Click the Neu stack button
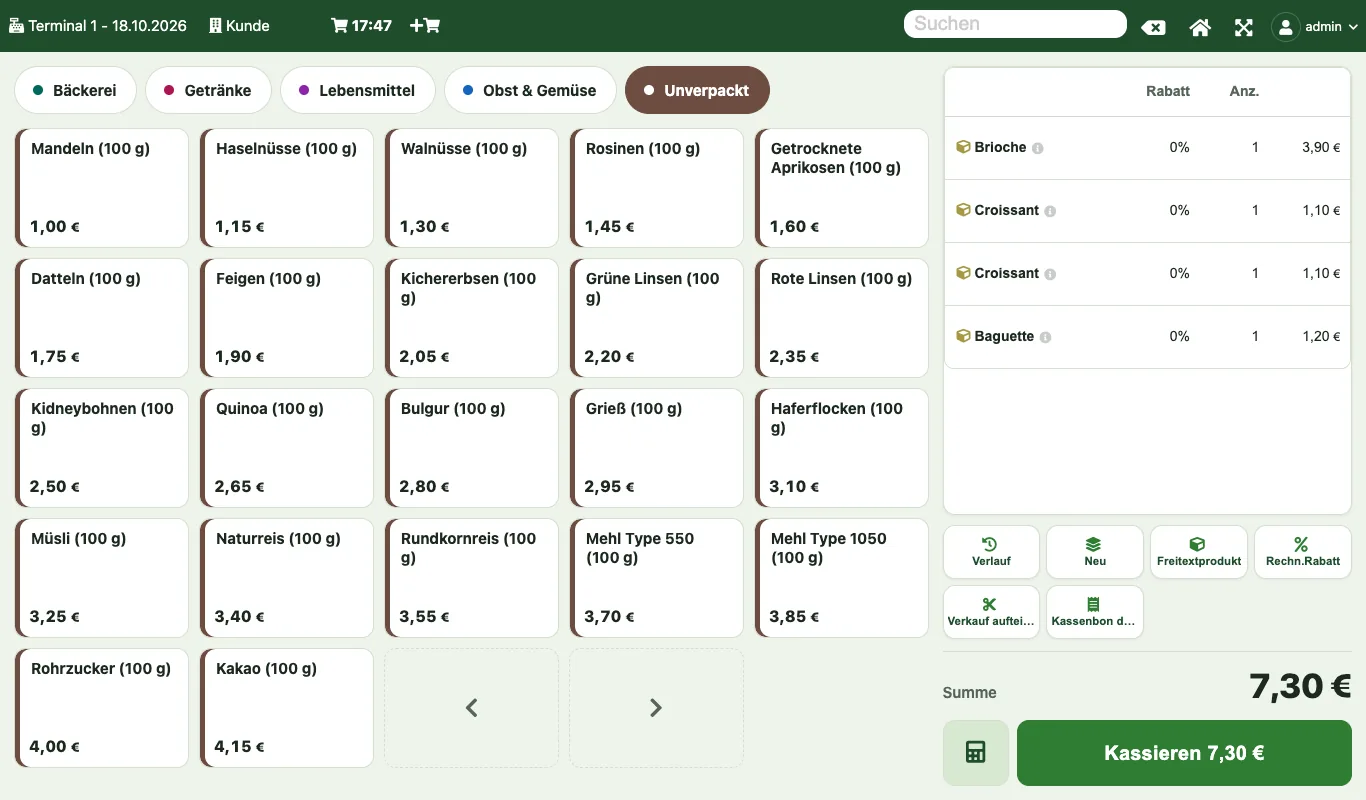The width and height of the screenshot is (1366, 800). pos(1095,552)
